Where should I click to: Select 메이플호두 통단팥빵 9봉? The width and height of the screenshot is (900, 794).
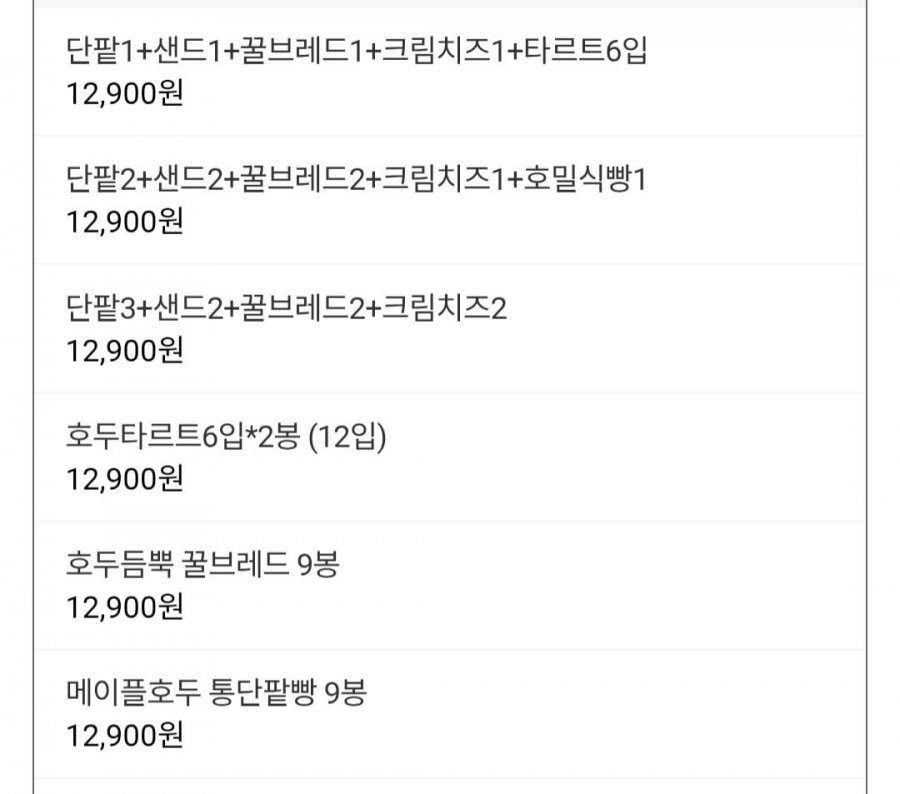(216, 693)
